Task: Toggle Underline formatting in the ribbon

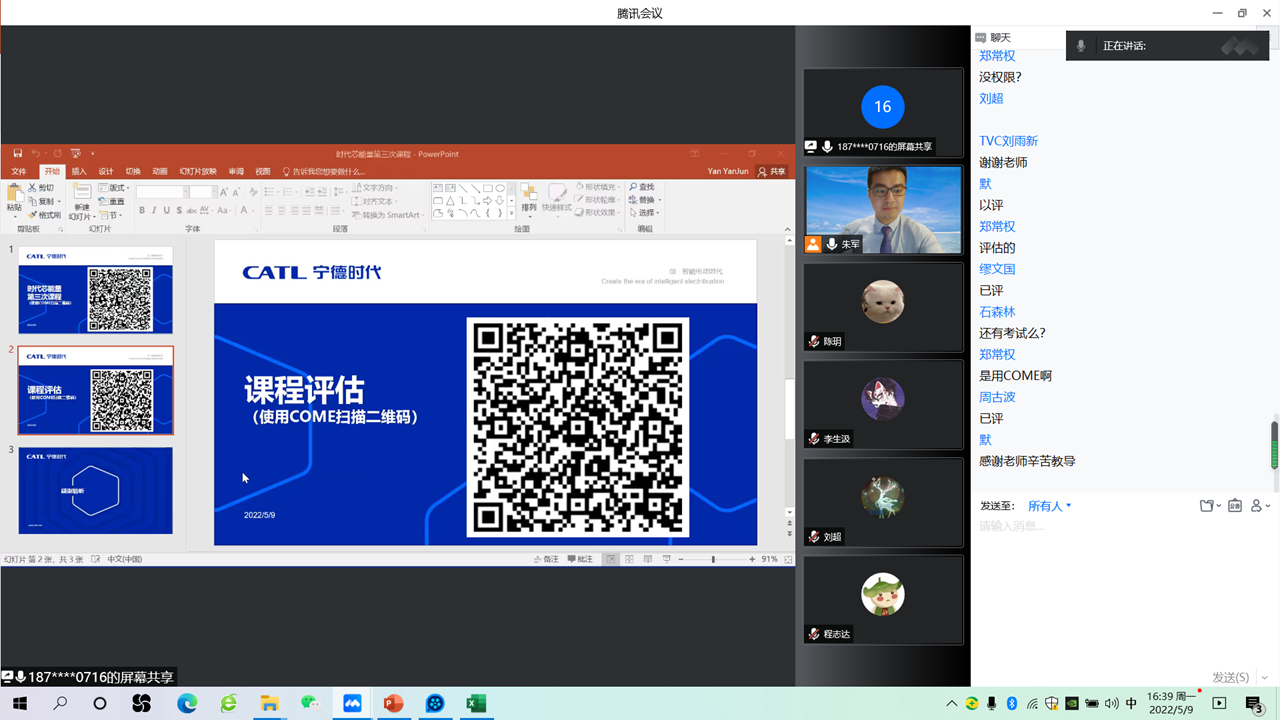Action: (x=166, y=210)
